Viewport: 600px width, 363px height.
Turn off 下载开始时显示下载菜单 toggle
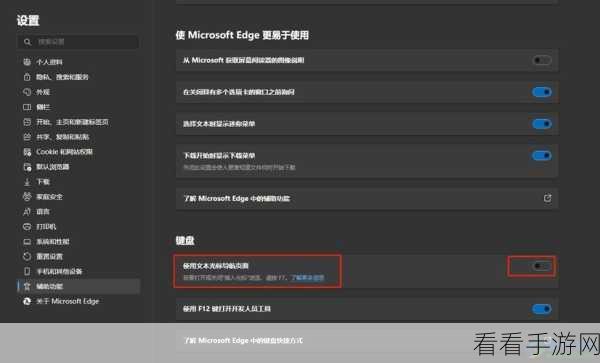click(541, 156)
